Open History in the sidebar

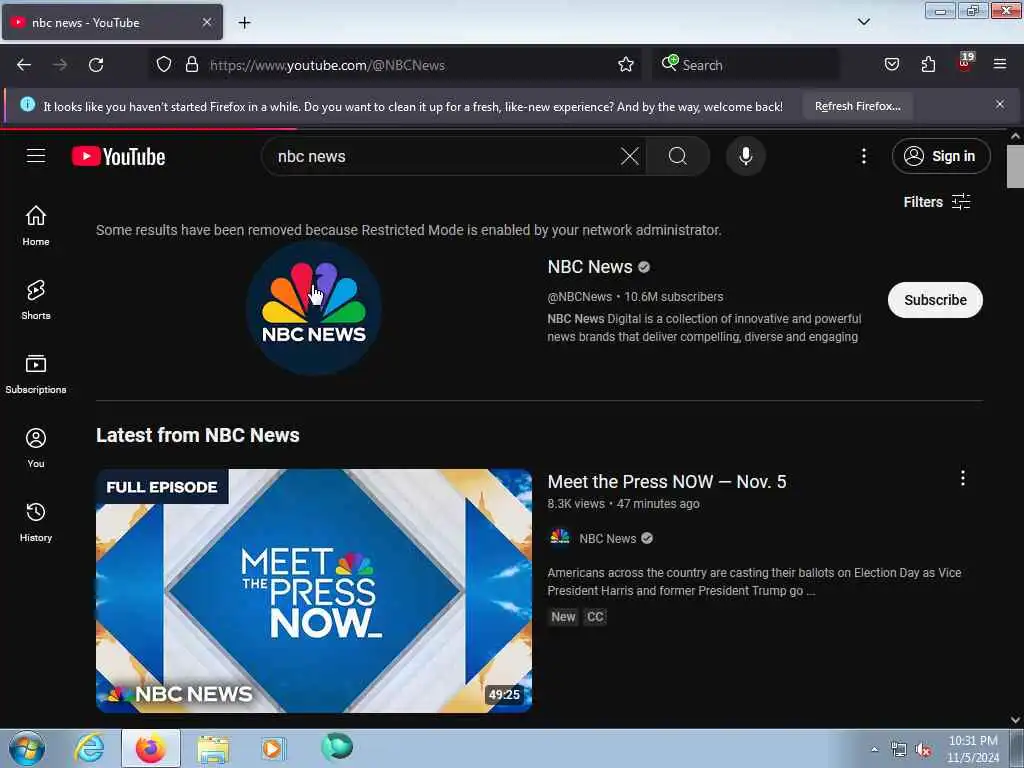click(36, 522)
